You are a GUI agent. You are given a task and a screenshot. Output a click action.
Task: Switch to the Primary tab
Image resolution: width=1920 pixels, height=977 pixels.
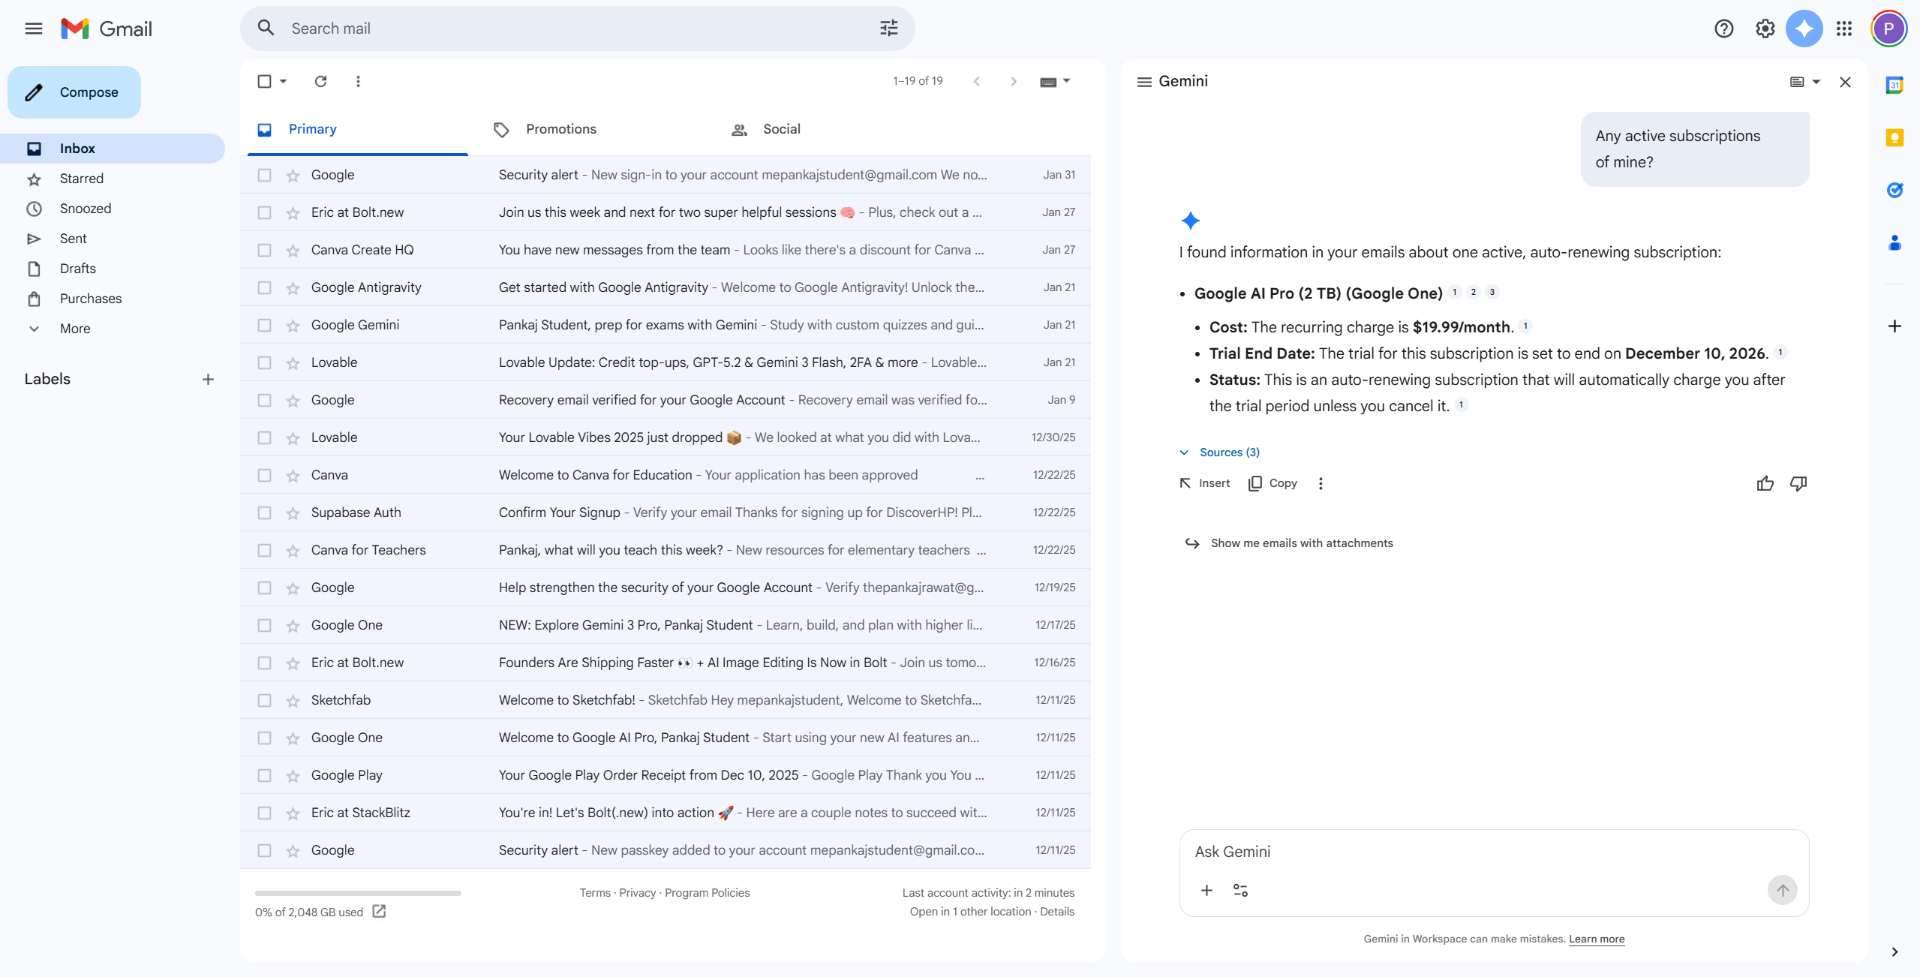(357, 130)
